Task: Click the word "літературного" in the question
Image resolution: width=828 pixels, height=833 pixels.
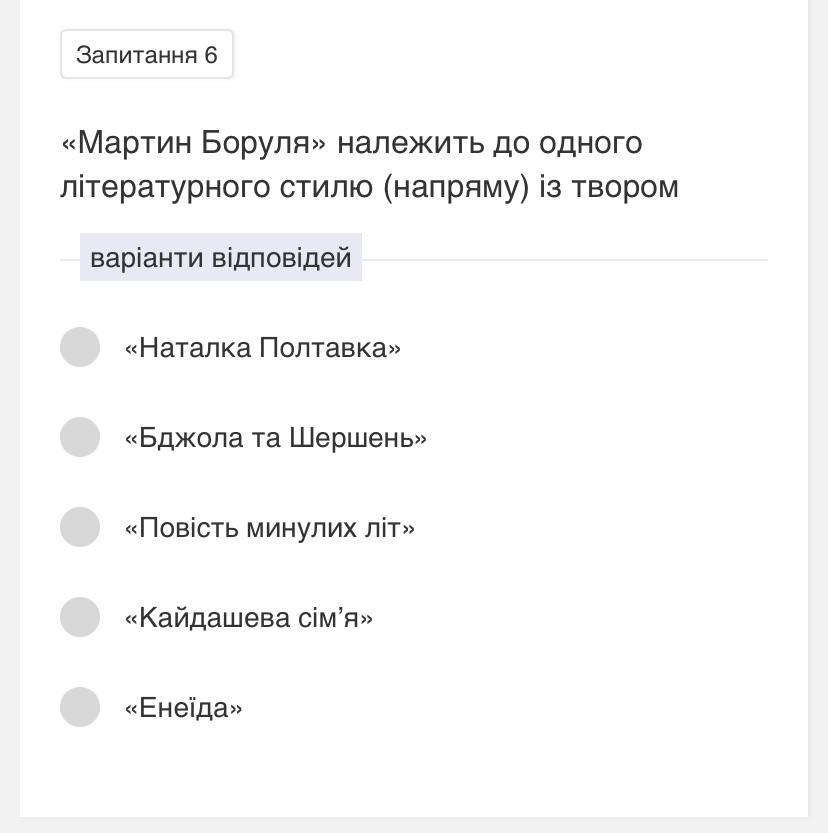Action: pos(166,187)
